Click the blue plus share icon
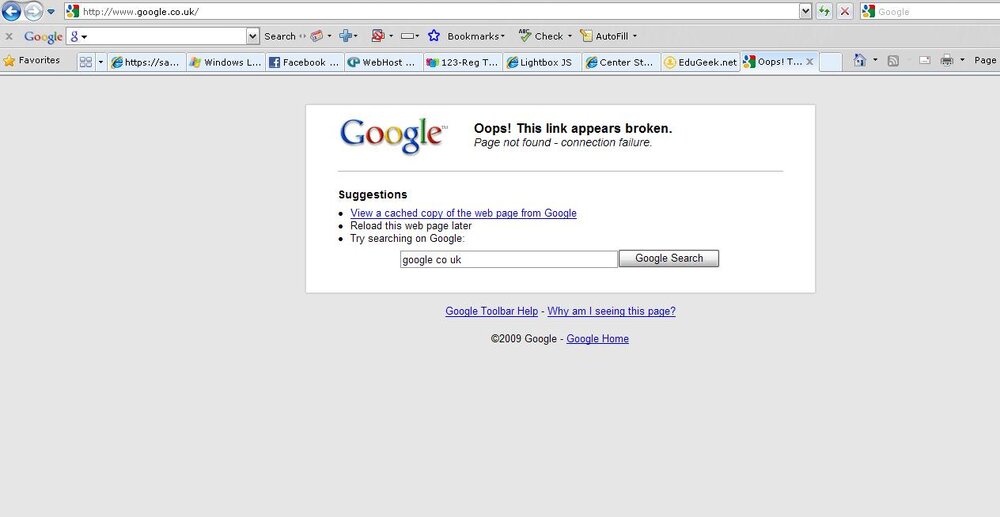 pyautogui.click(x=346, y=36)
